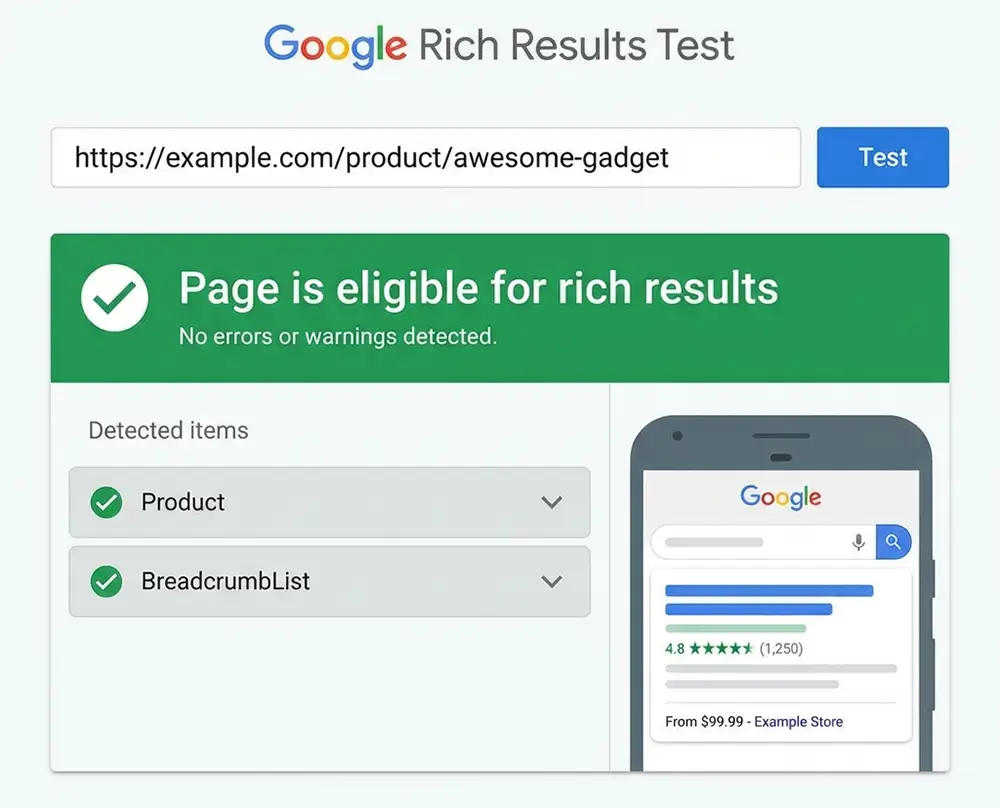Click the white checkmark in the green banner
The width and height of the screenshot is (1000, 808).
(114, 297)
